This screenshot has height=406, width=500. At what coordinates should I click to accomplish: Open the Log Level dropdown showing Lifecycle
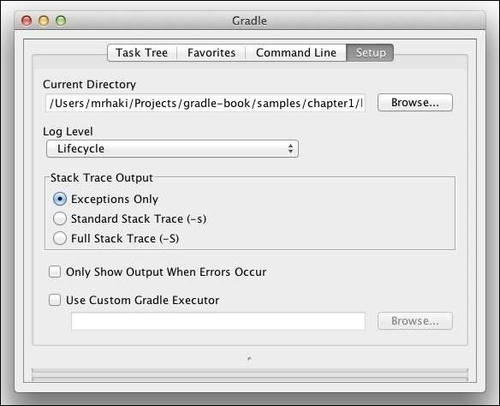click(172, 149)
